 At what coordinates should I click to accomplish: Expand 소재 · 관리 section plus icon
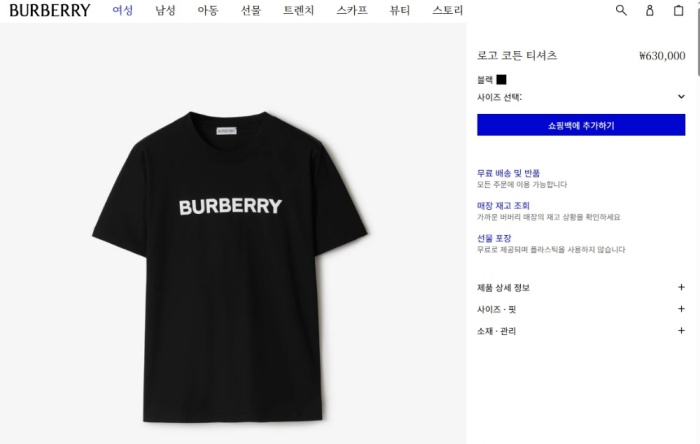(x=681, y=331)
